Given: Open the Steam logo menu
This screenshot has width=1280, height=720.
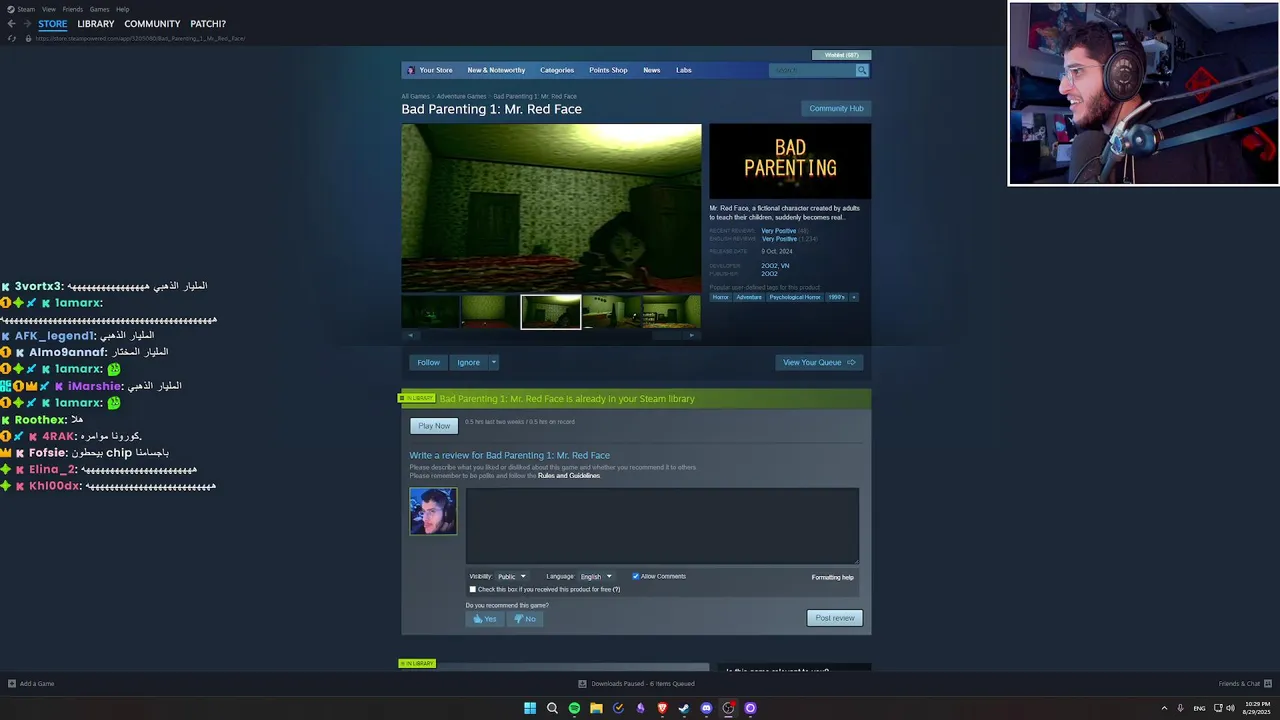Looking at the screenshot, I should [9, 9].
